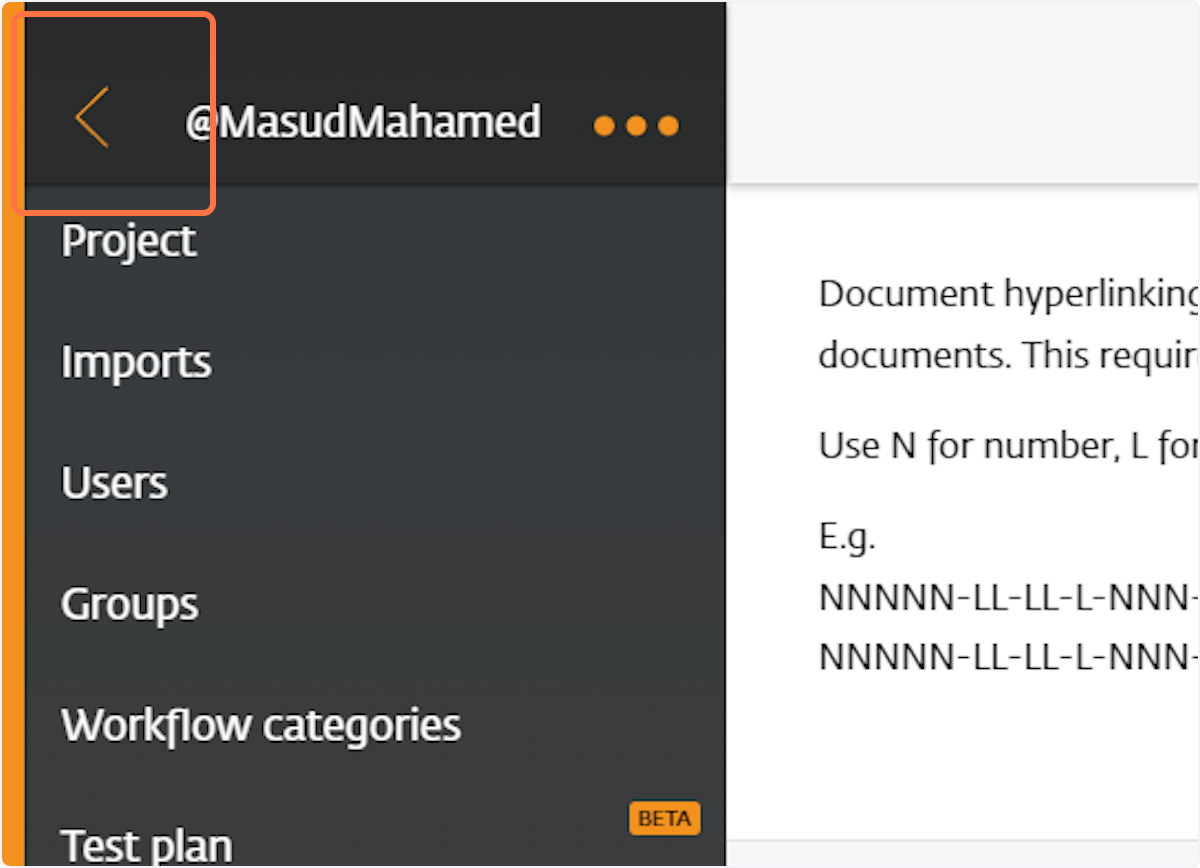Screen dimensions: 1200x868
Task: Open Workflow categories settings
Action: [x=261, y=725]
